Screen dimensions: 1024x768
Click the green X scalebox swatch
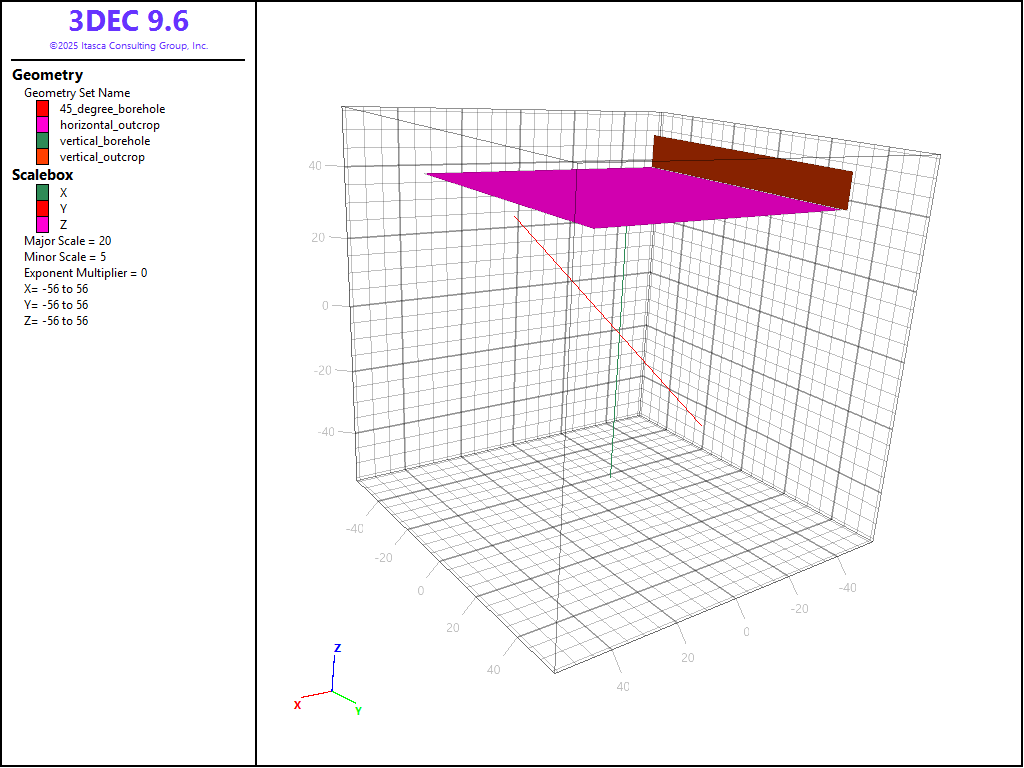coord(43,192)
